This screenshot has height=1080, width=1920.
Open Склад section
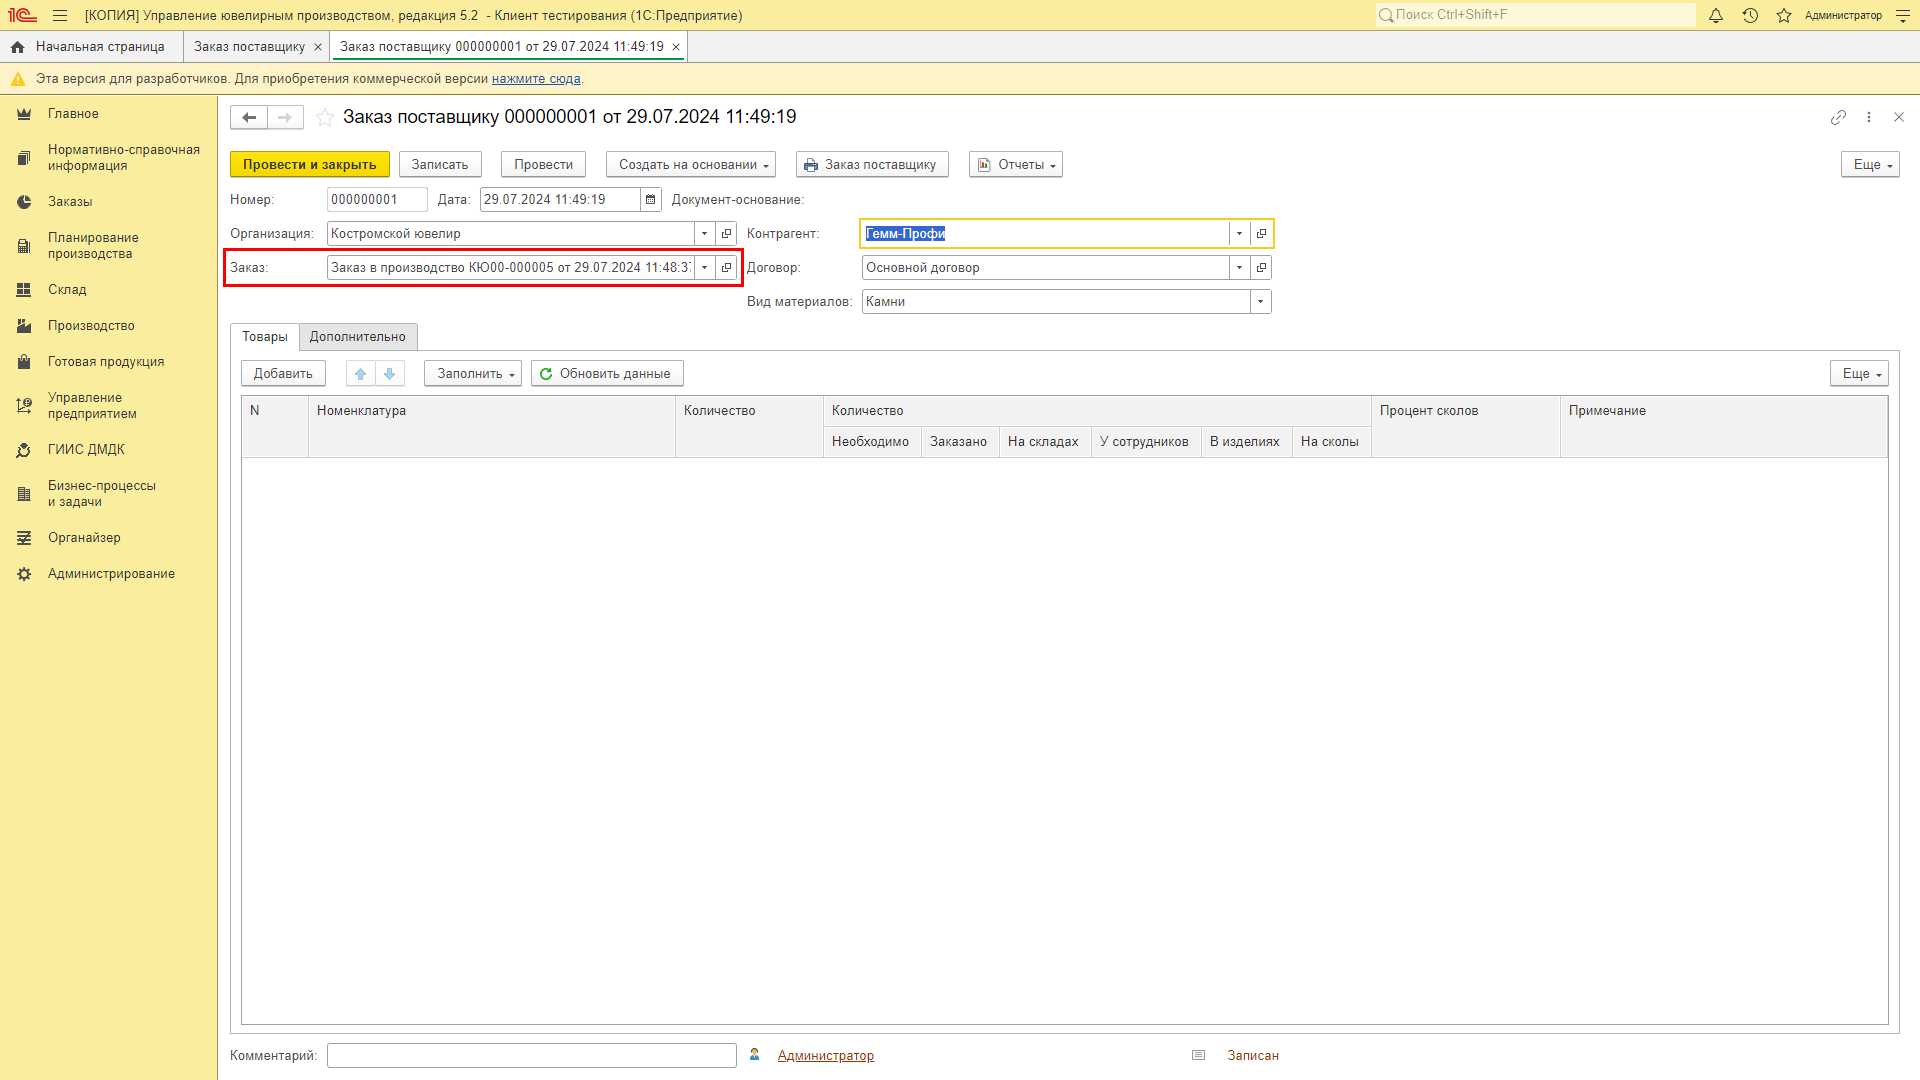pyautogui.click(x=67, y=290)
